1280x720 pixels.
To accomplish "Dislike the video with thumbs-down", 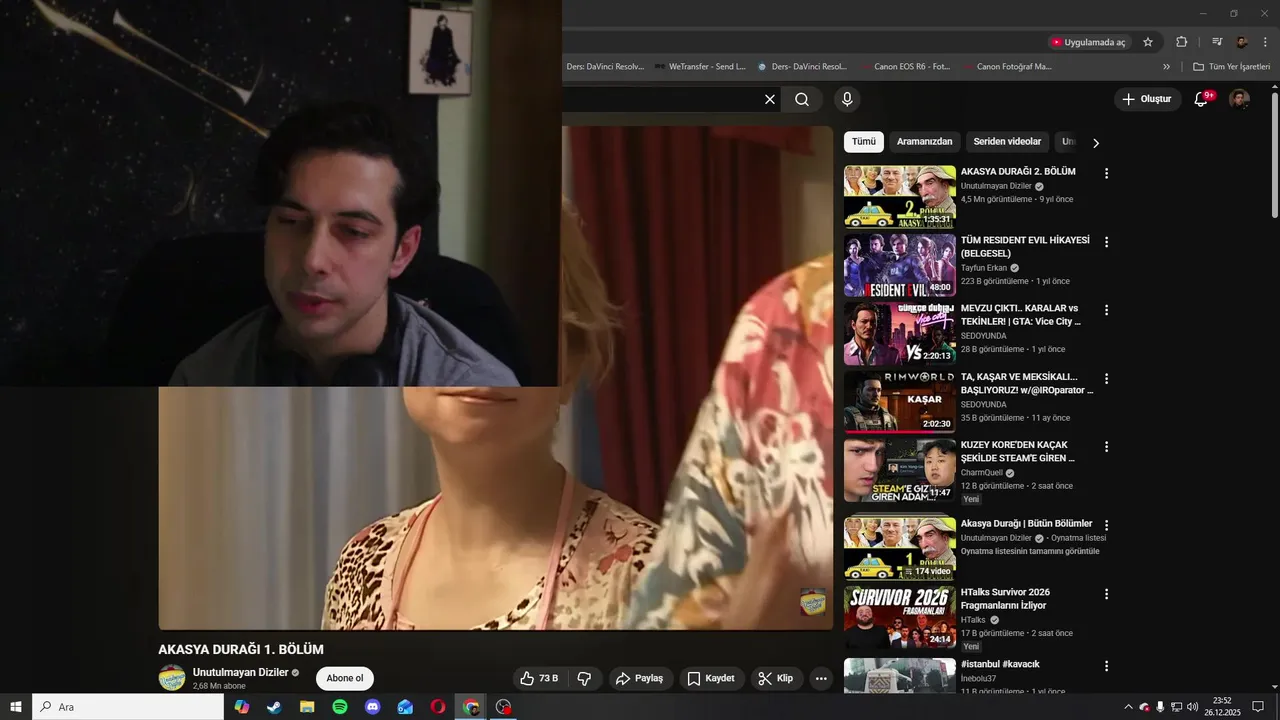I will click(x=584, y=678).
